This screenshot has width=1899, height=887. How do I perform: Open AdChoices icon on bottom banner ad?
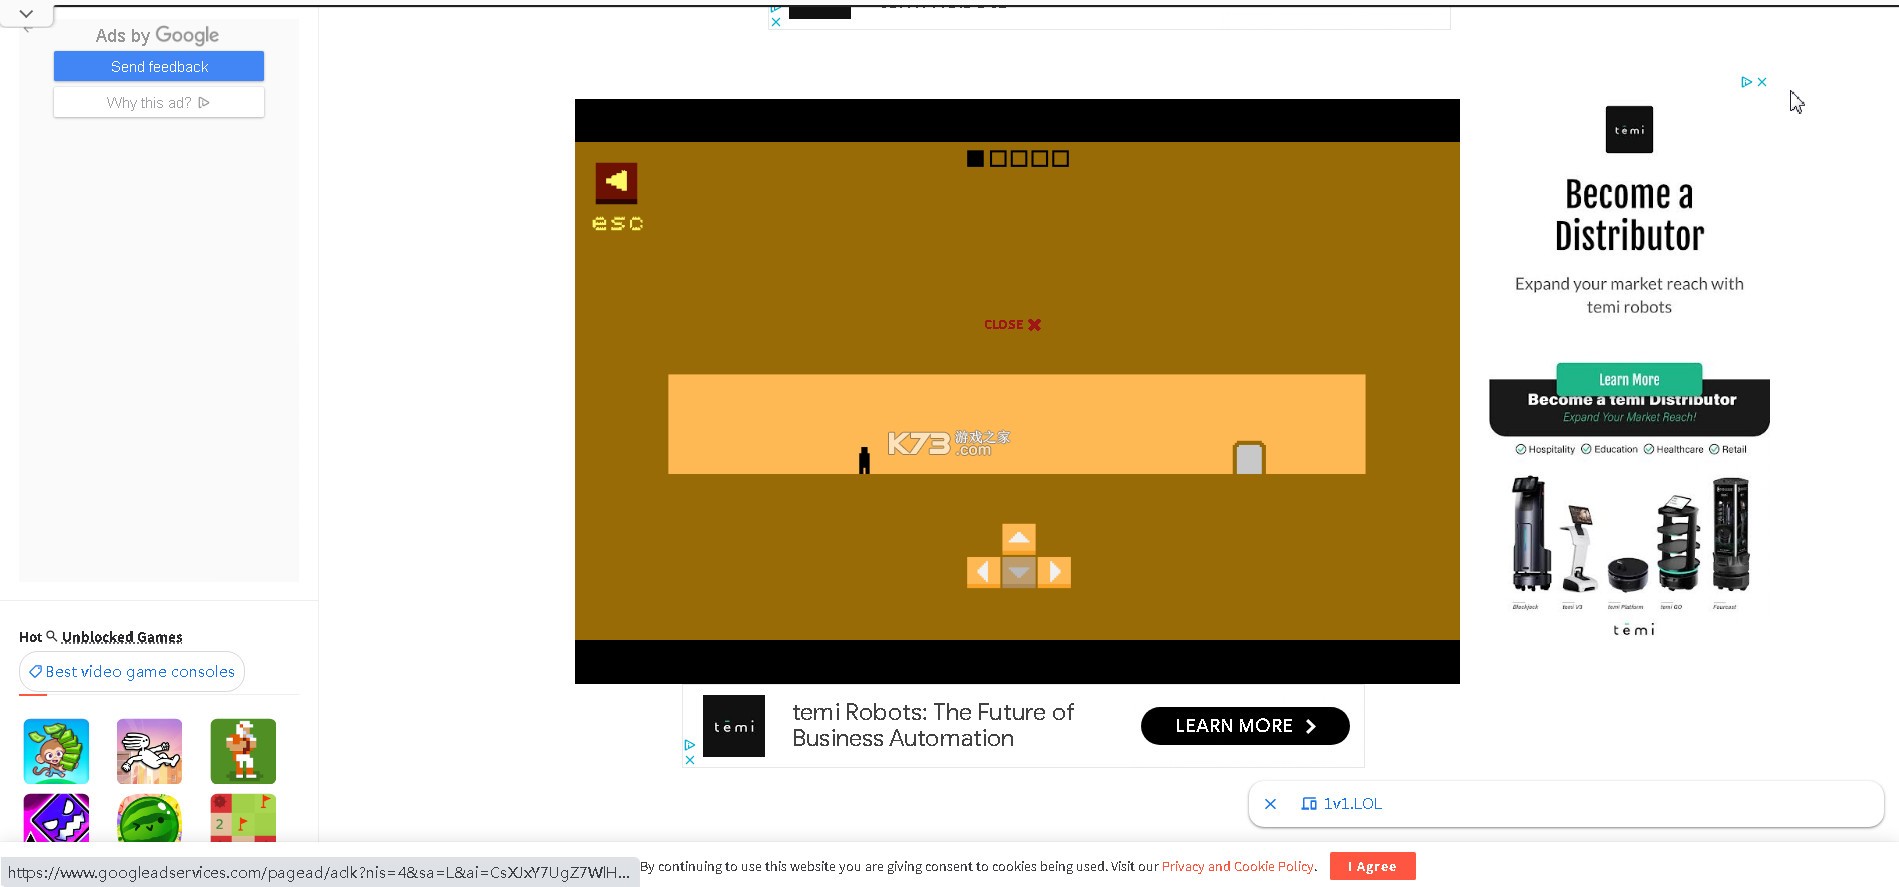(689, 745)
